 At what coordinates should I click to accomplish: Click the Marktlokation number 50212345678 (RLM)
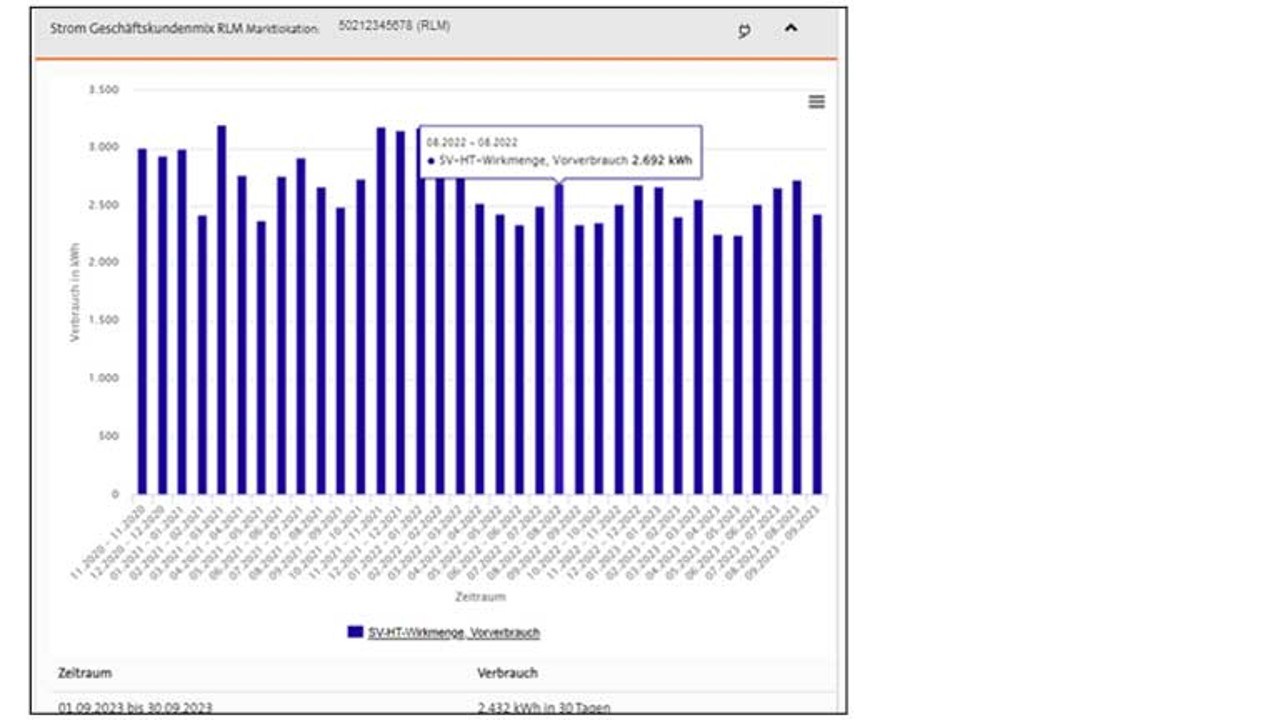[x=394, y=26]
